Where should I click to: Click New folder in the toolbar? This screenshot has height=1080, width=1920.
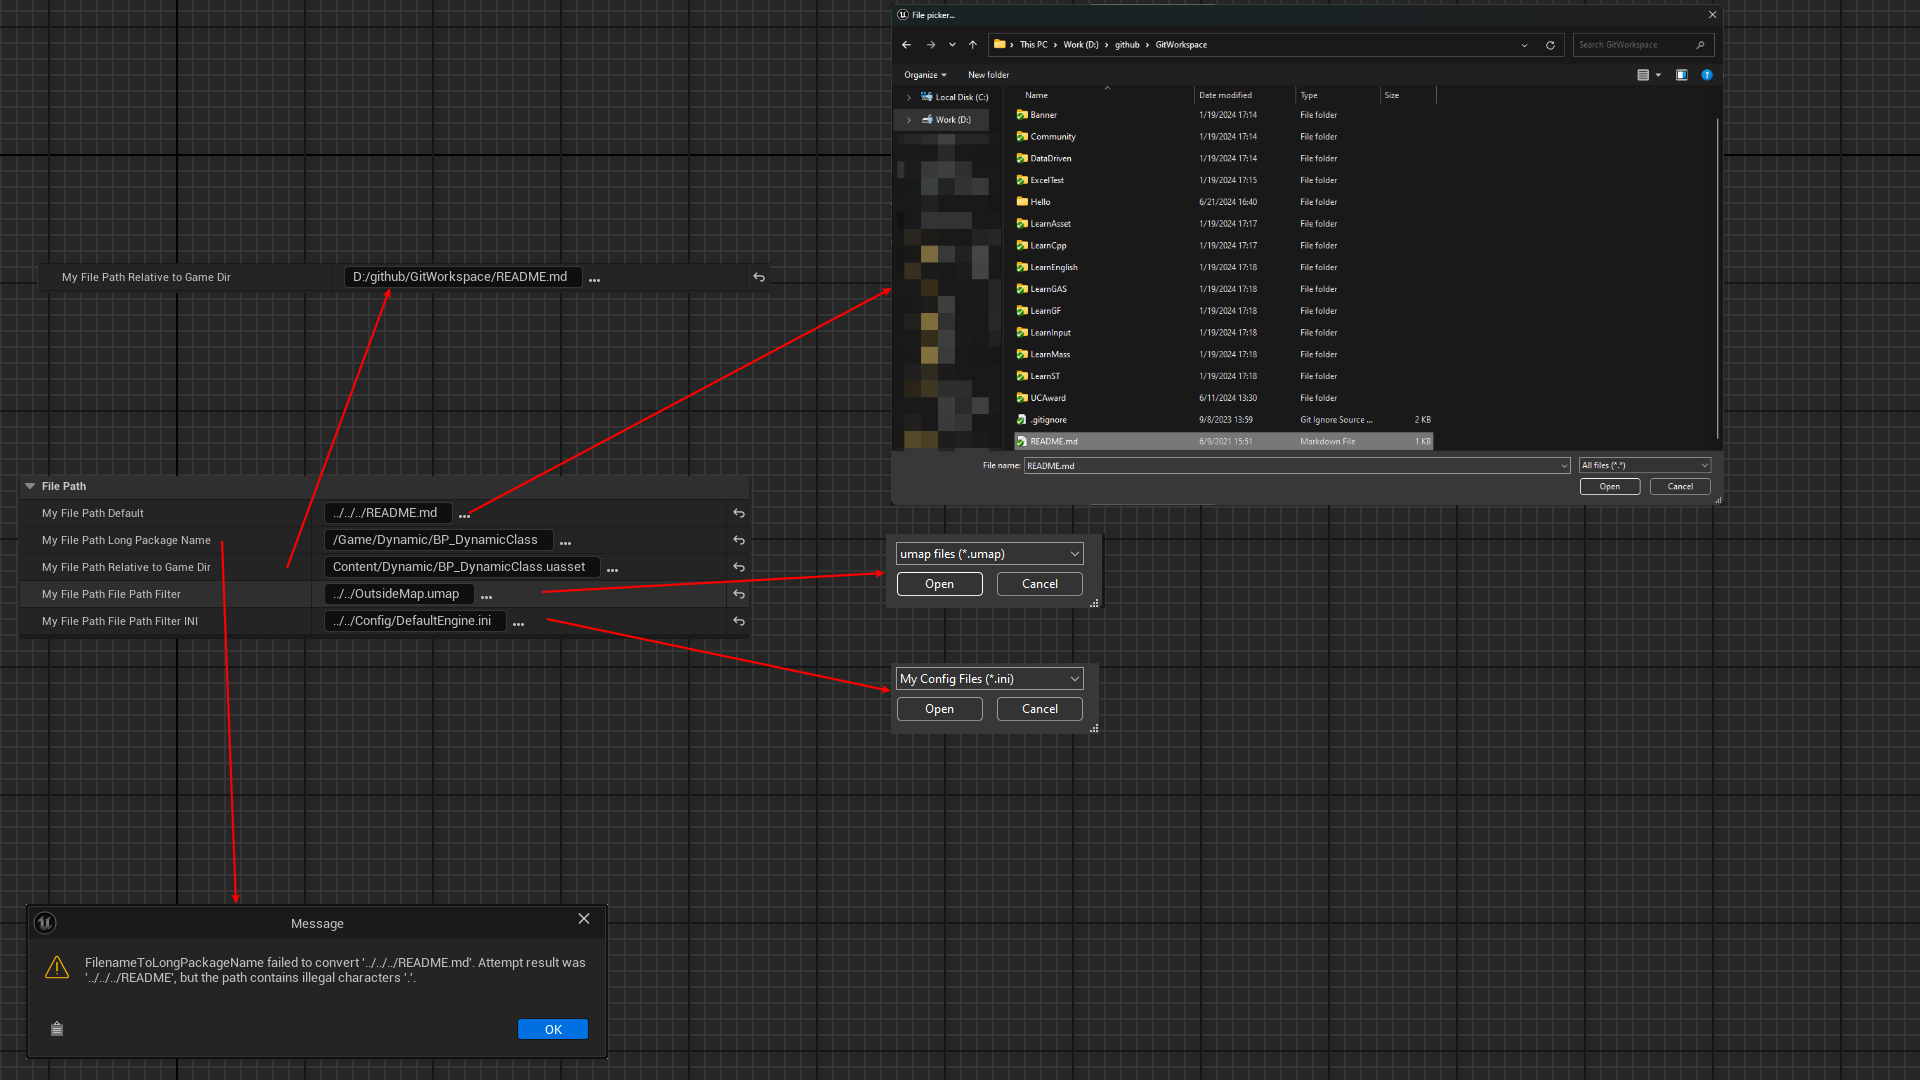988,75
